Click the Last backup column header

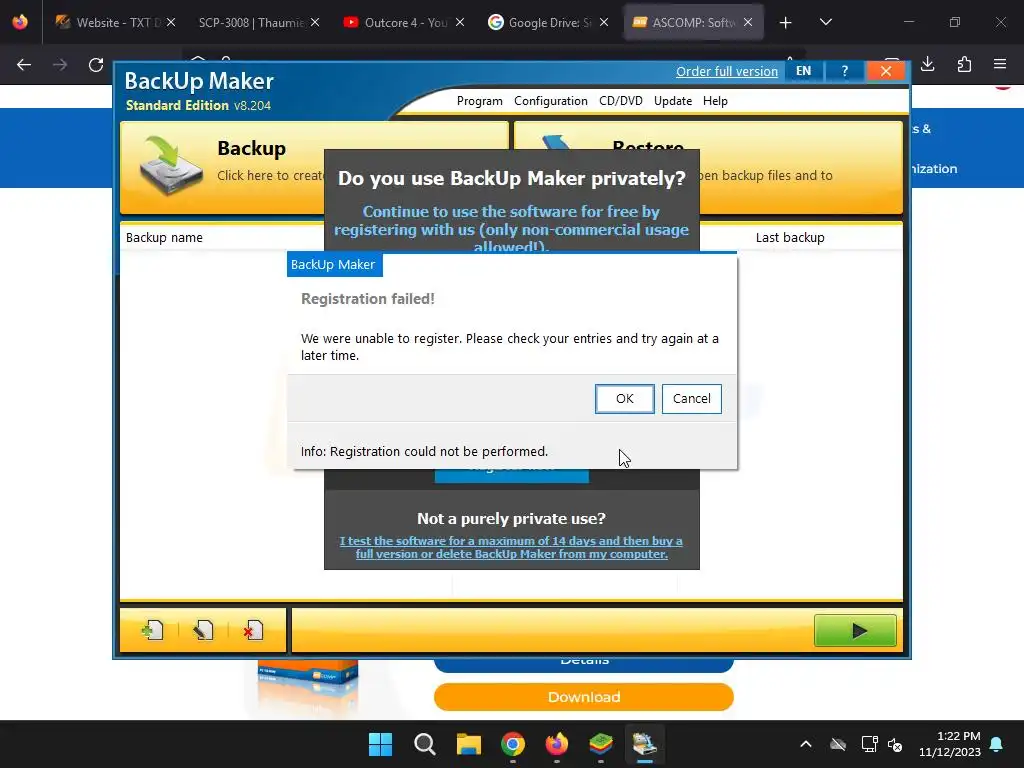pos(790,238)
